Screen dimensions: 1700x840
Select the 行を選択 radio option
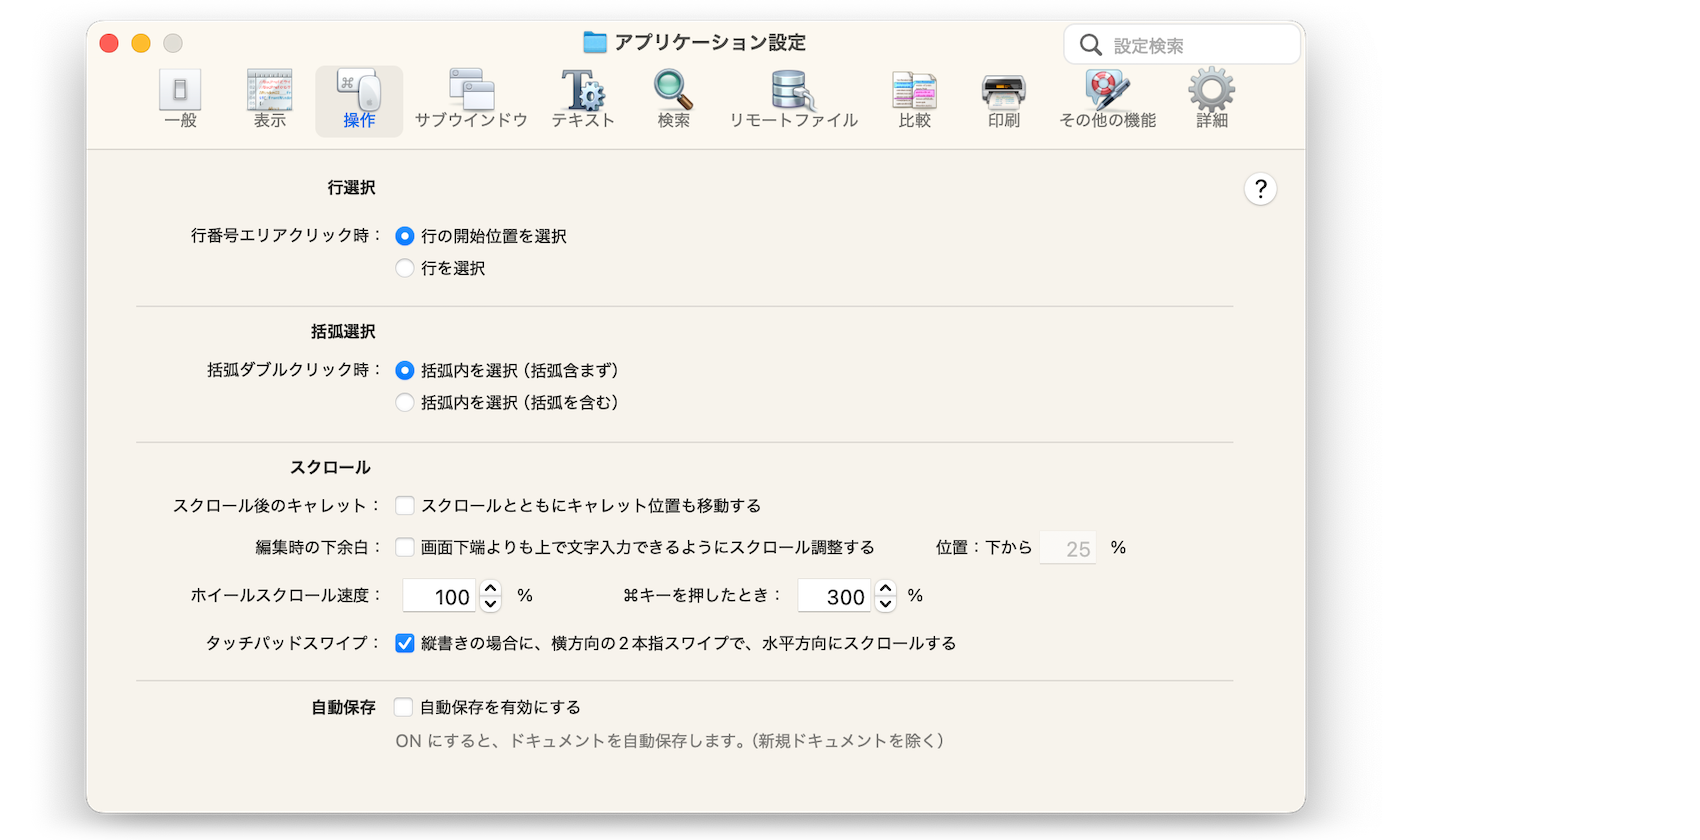click(x=405, y=268)
